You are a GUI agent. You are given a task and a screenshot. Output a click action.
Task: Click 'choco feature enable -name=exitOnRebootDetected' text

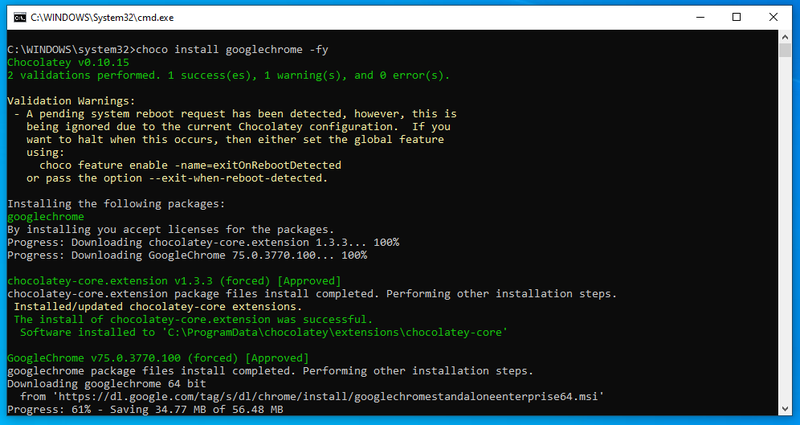click(x=190, y=165)
